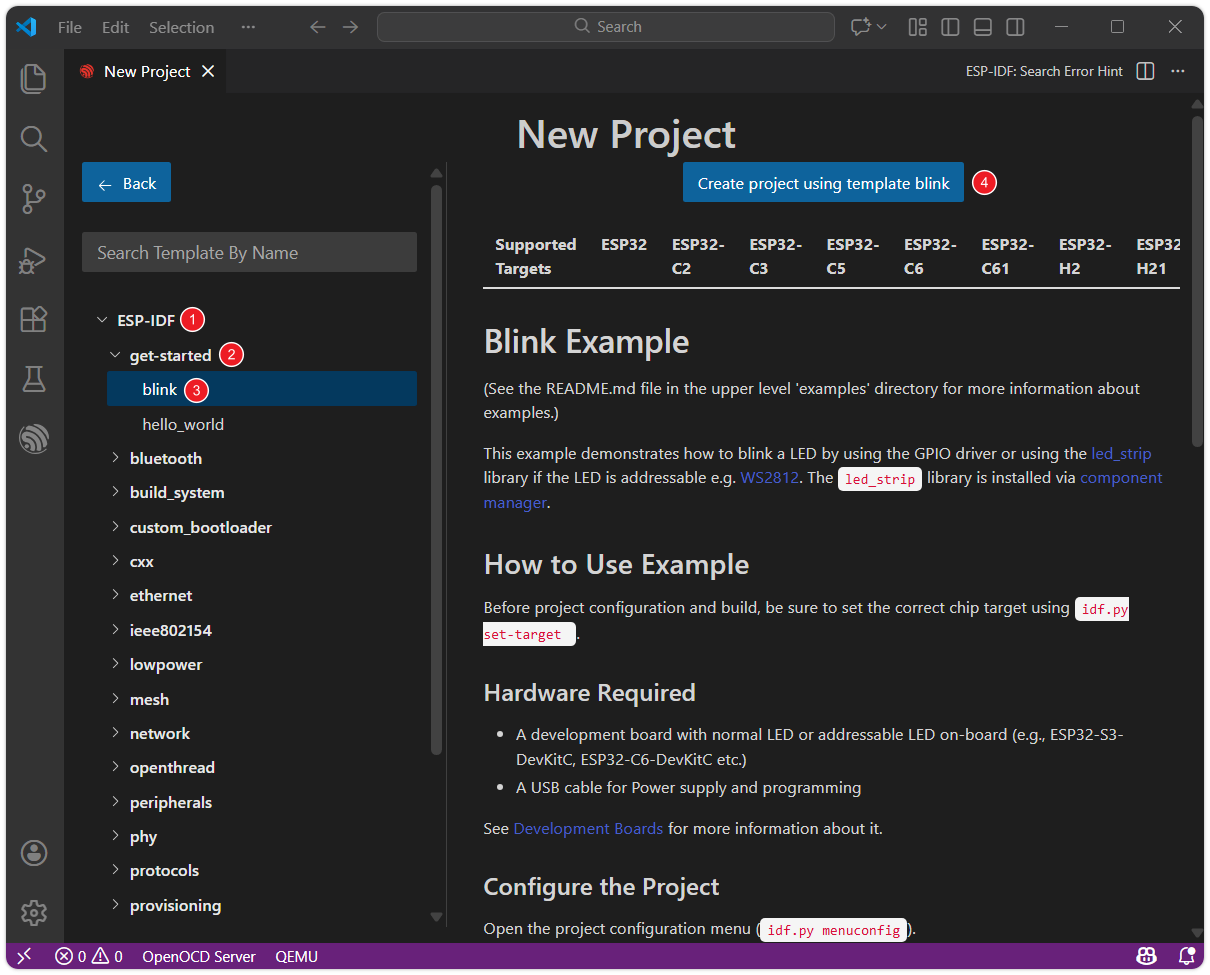Open Manage gear icon in activity bar
The image size is (1210, 975).
34,912
